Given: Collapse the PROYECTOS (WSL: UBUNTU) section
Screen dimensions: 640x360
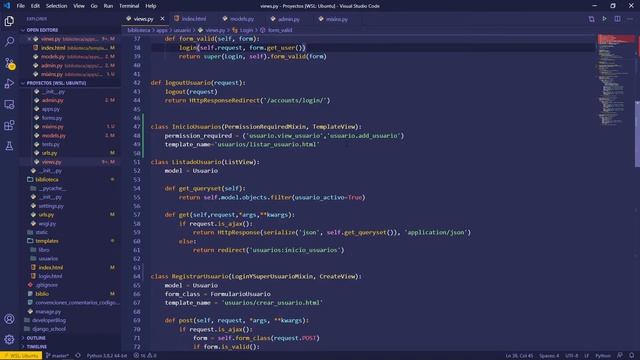Looking at the screenshot, I should tap(56, 83).
